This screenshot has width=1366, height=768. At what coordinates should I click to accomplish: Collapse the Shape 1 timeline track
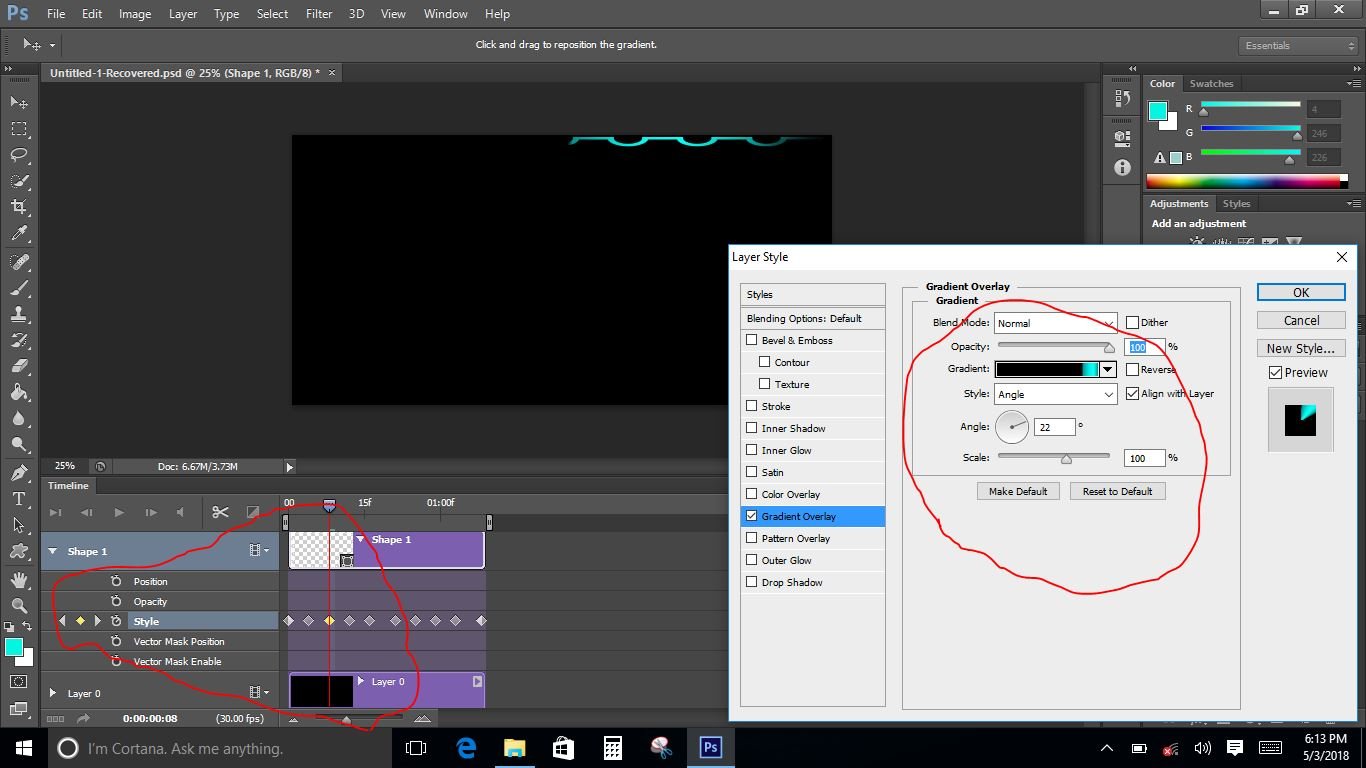tap(52, 551)
